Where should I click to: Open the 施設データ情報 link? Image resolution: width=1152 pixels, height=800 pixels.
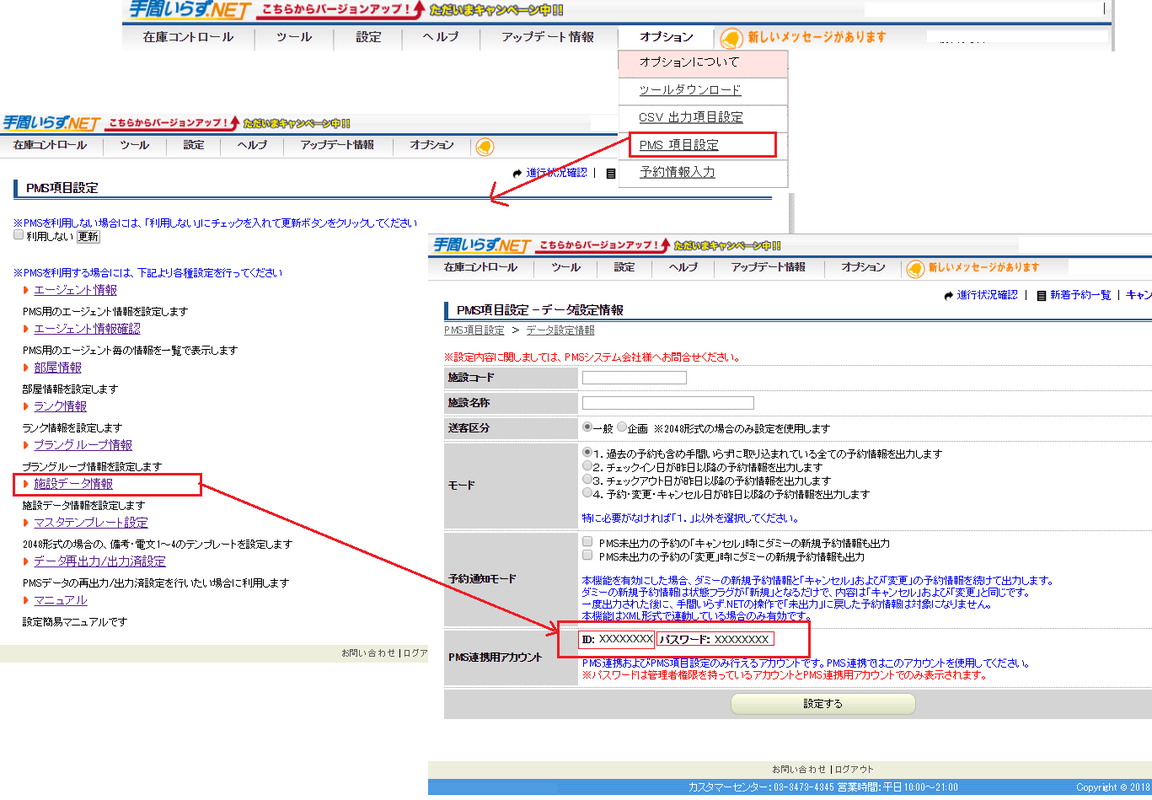73,484
